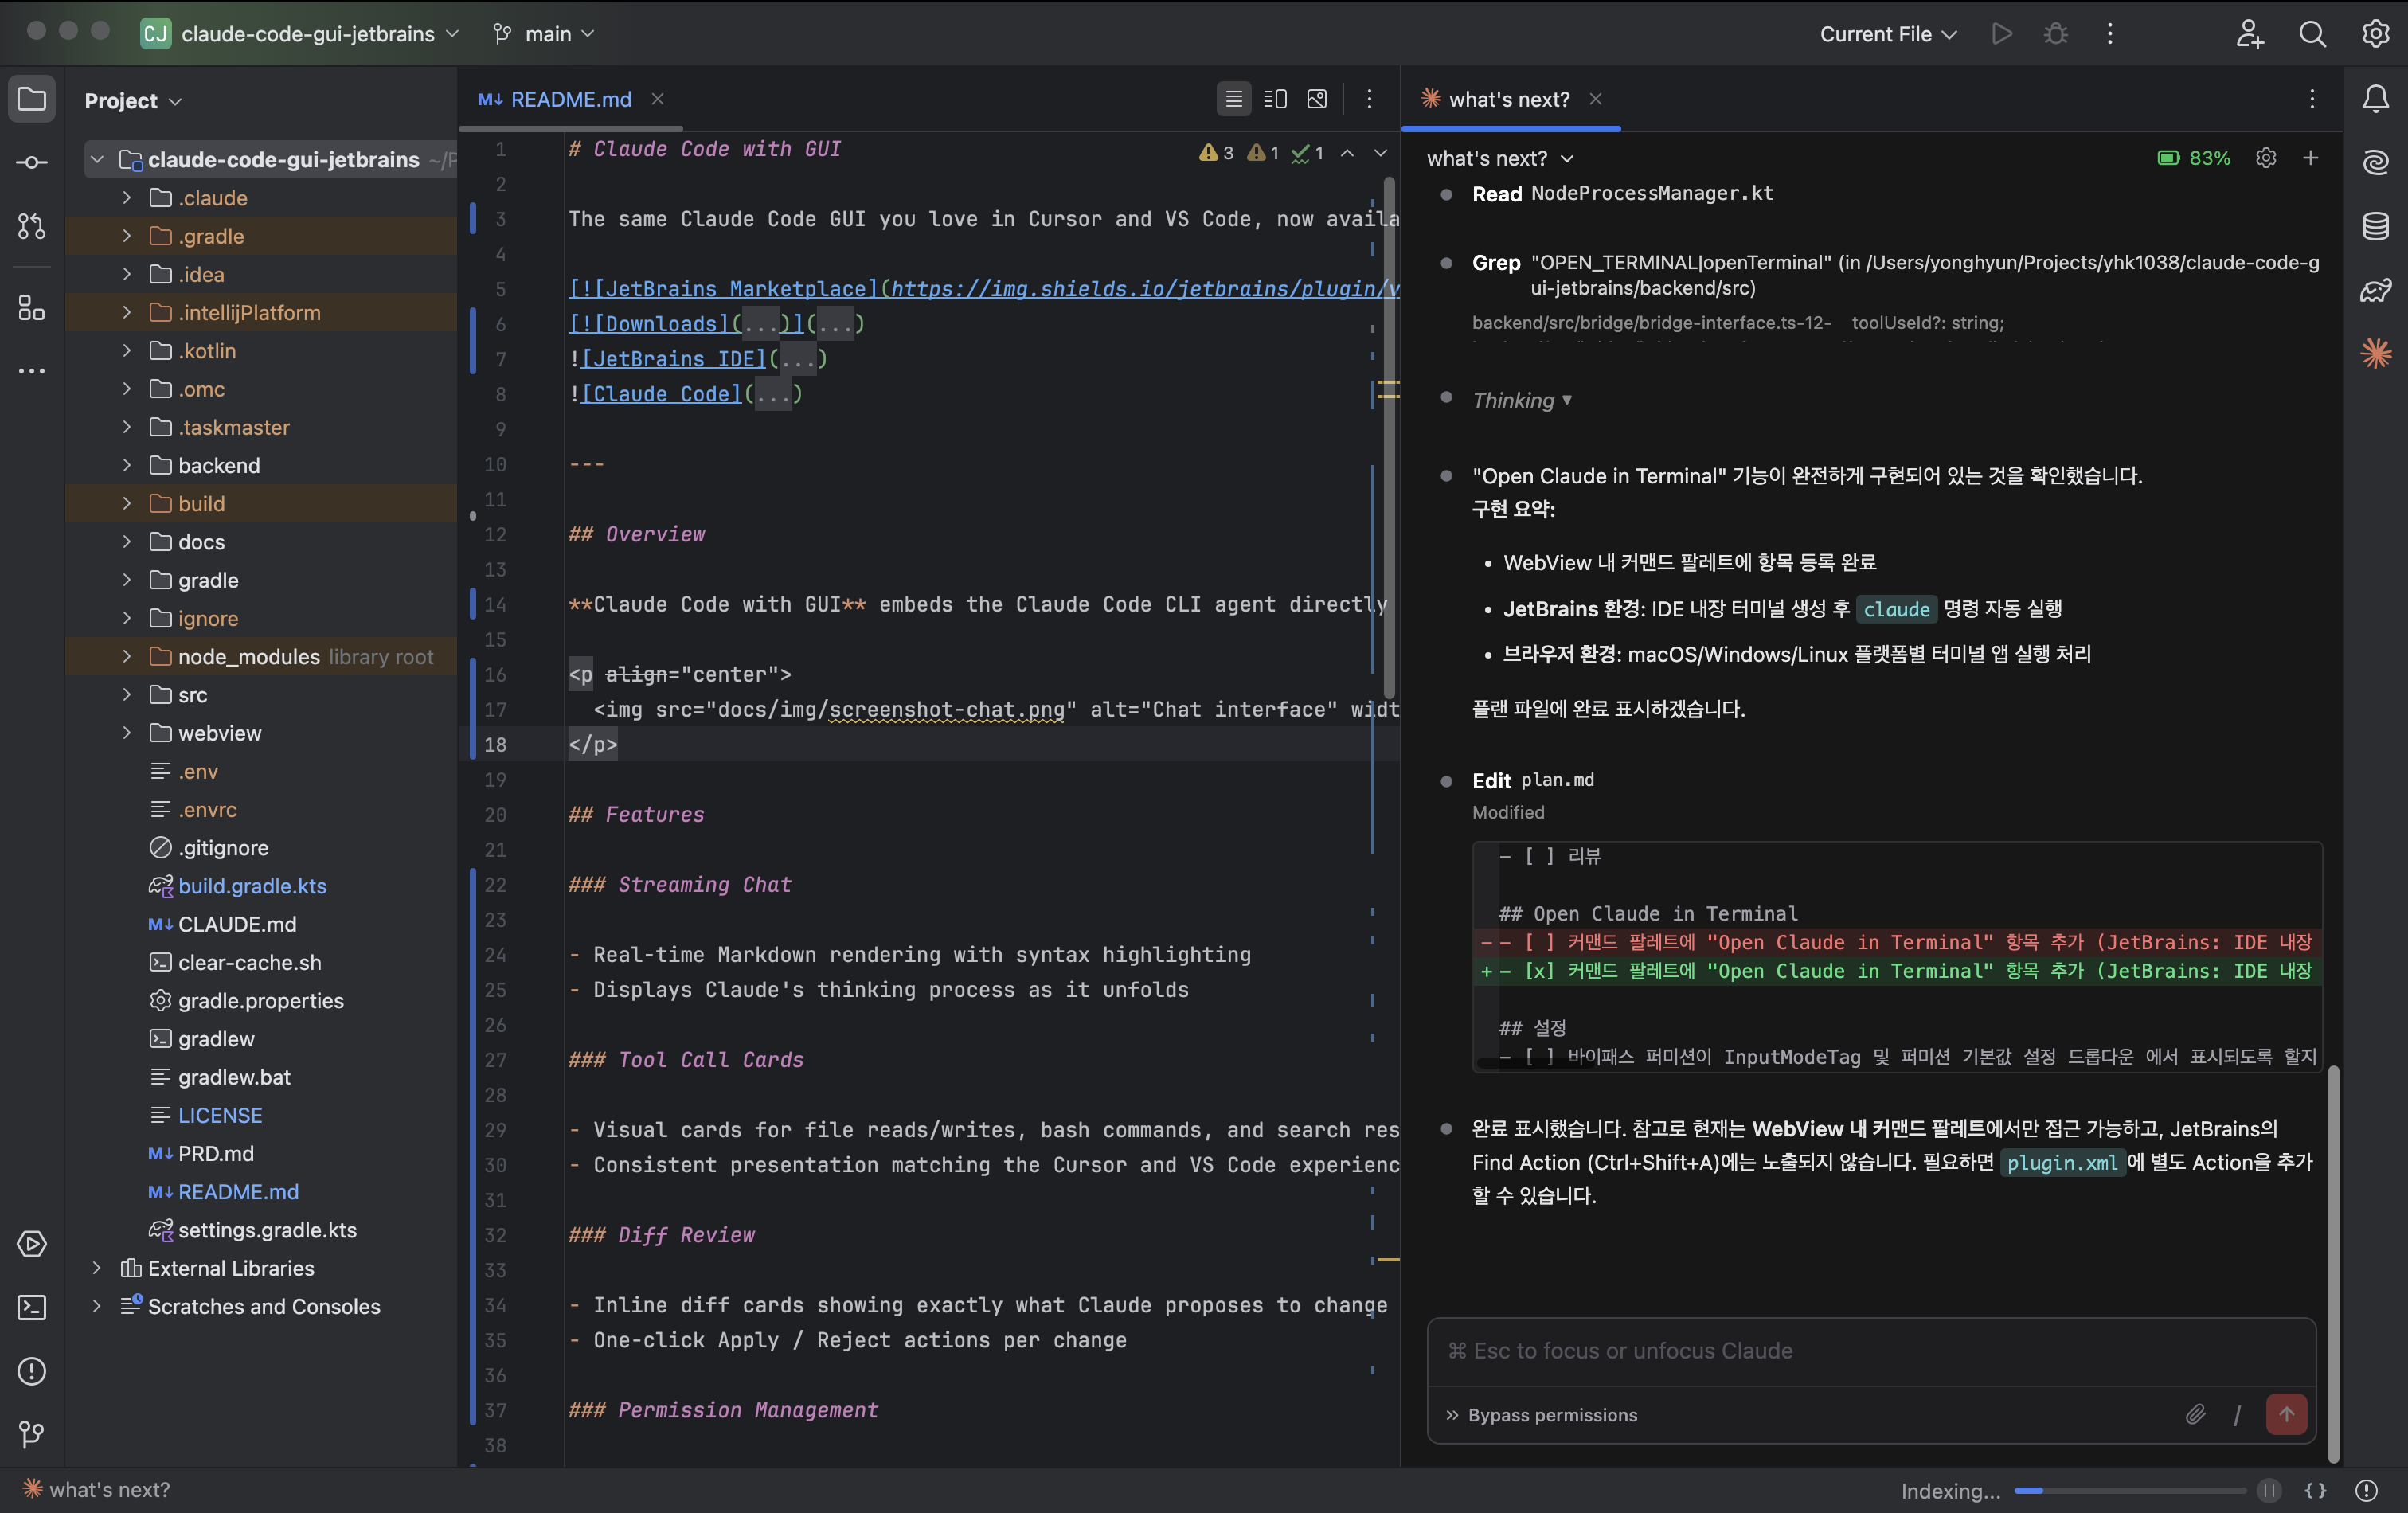
Task: Open the Downloads badge link
Action: 687,324
